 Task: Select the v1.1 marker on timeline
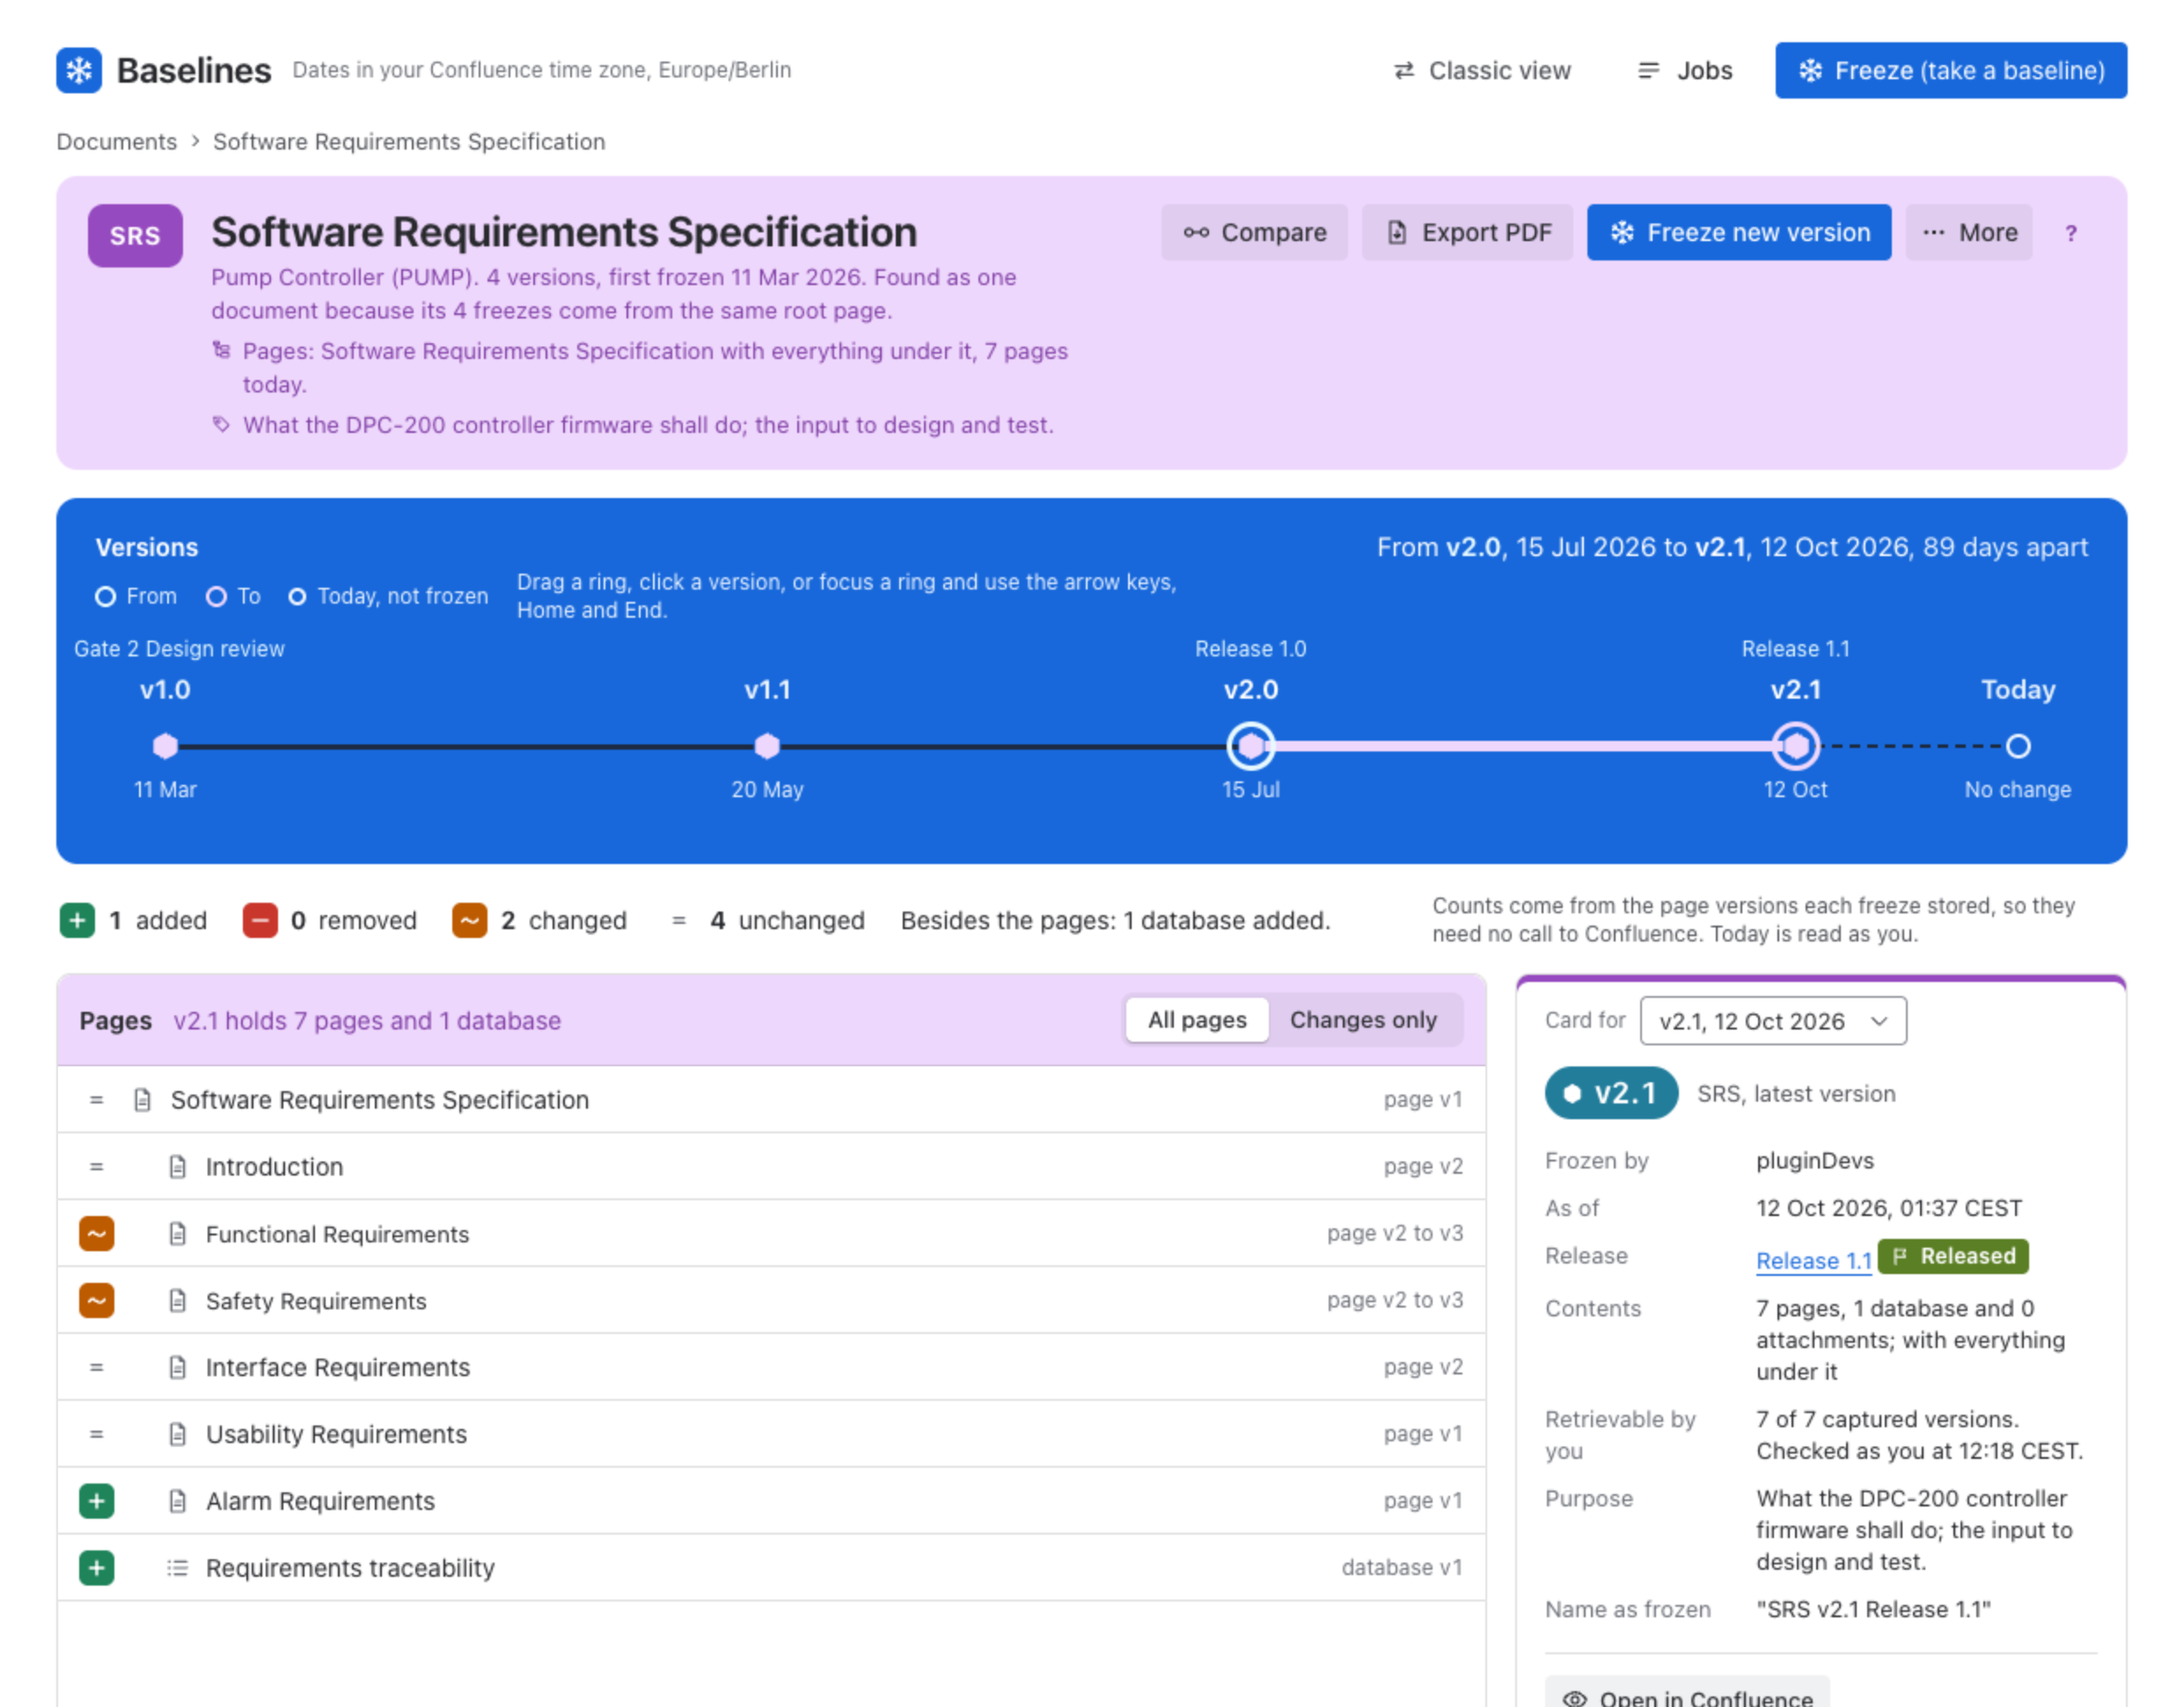tap(767, 746)
